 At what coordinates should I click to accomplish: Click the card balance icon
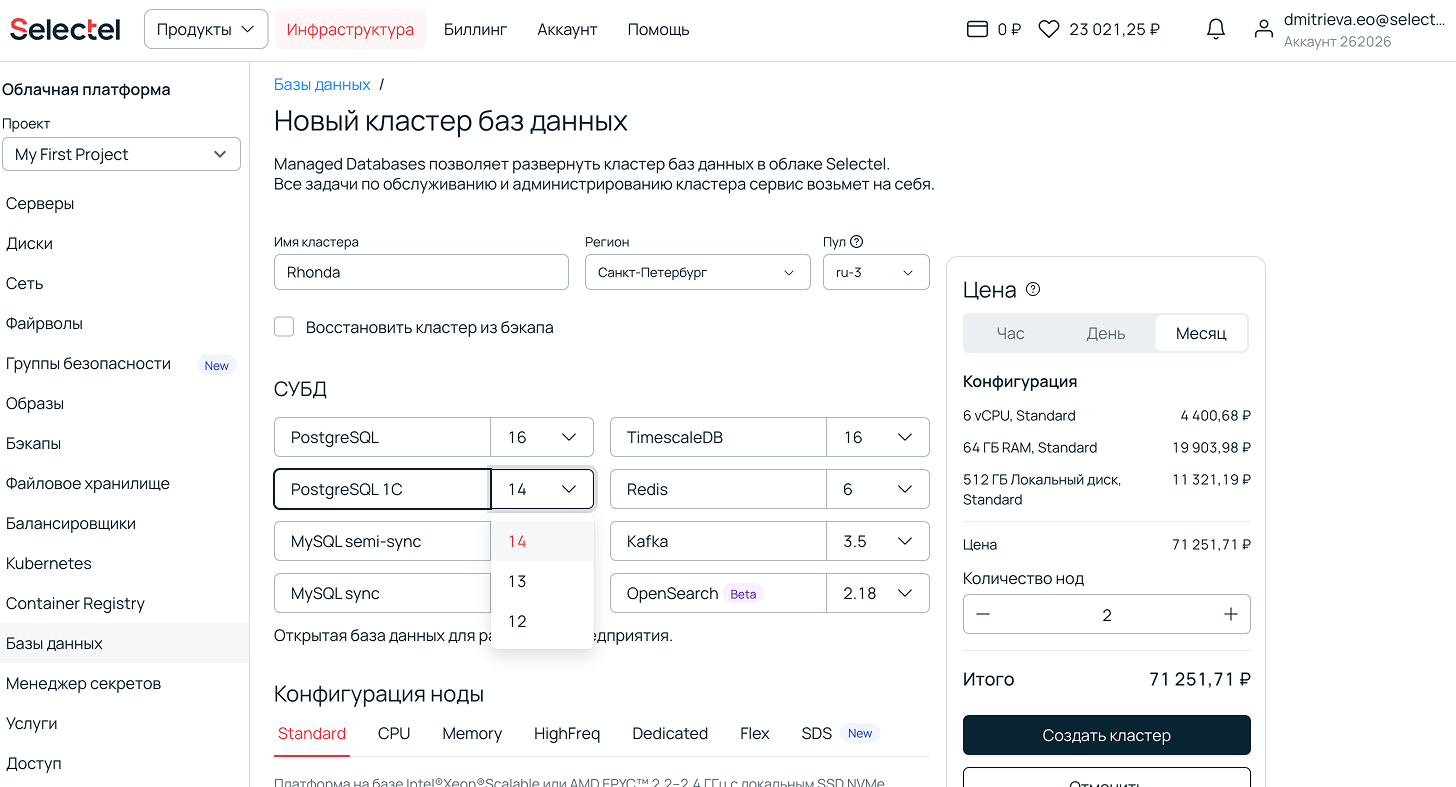pos(977,30)
